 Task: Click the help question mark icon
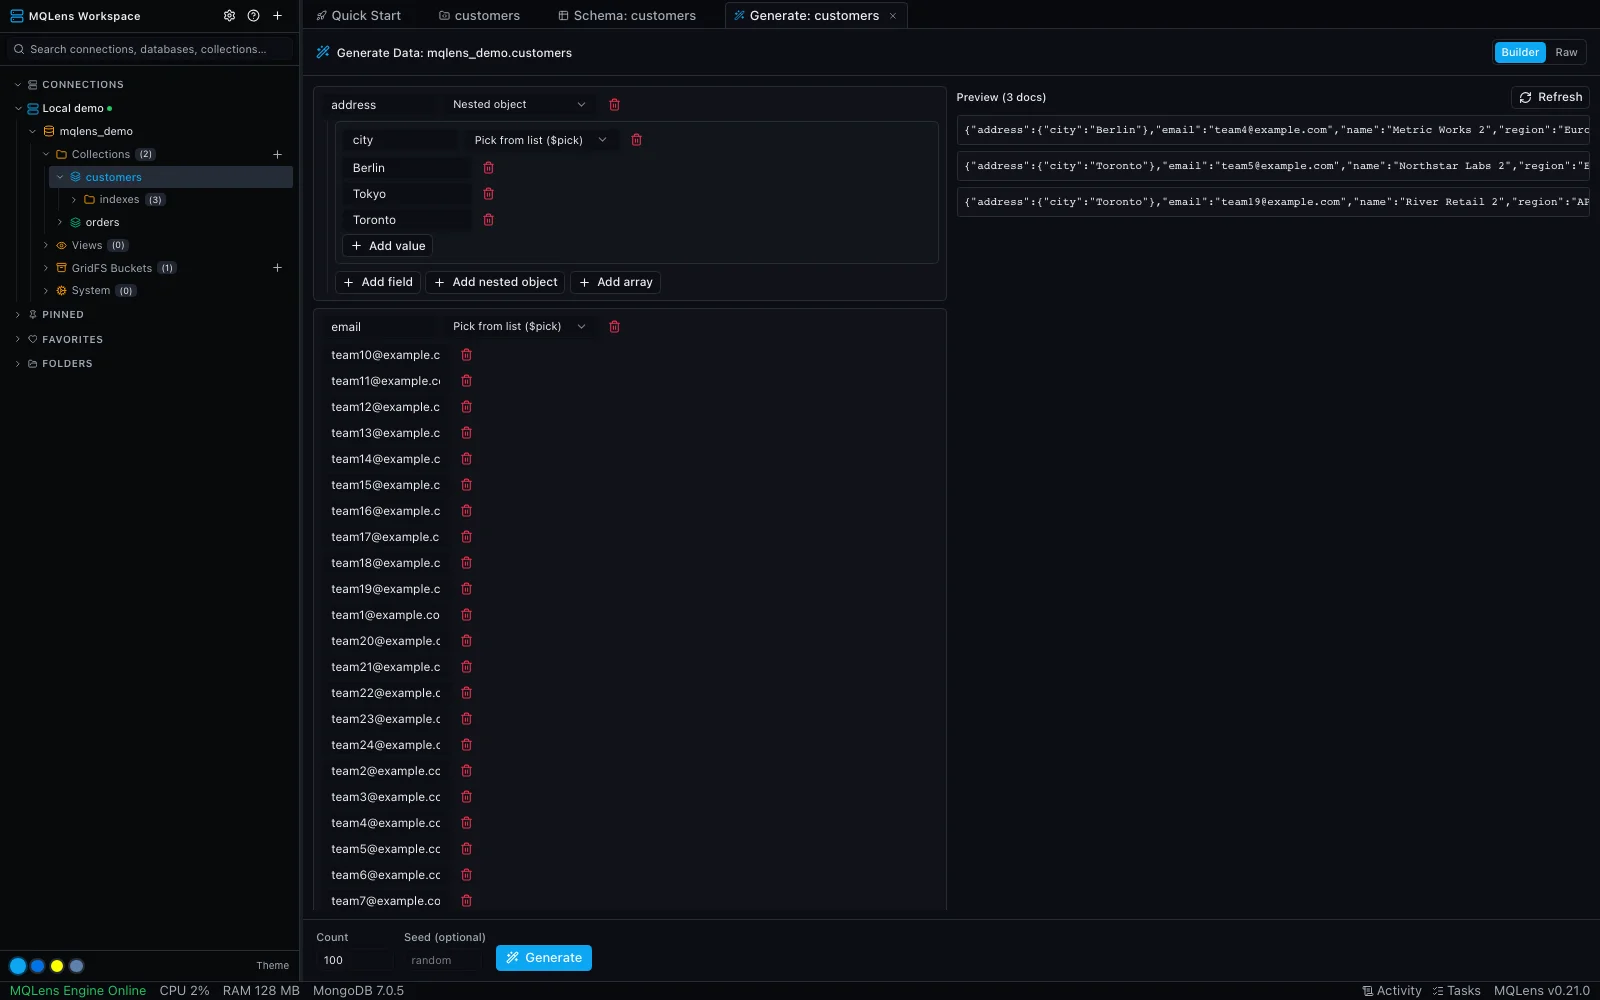(x=253, y=16)
